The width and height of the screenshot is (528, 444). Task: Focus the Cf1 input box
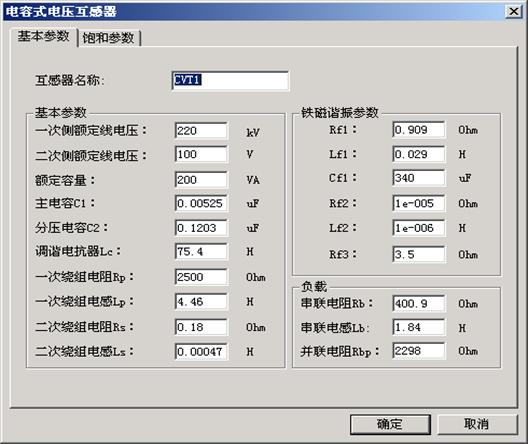(x=419, y=178)
